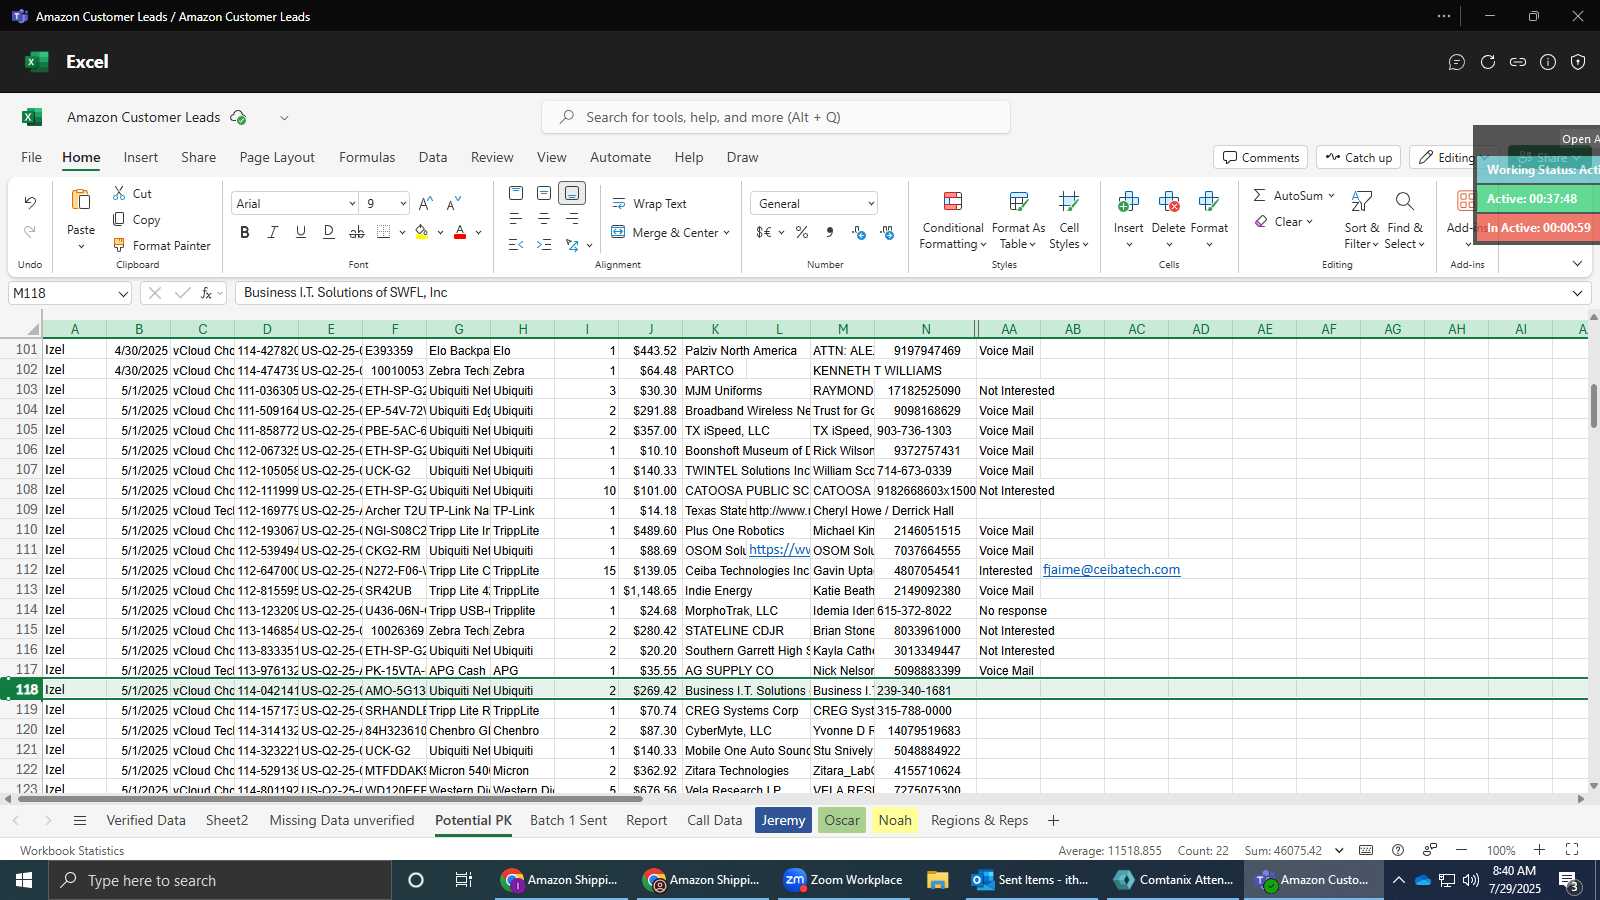Switch to the Insert ribbon tab
1600x900 pixels.
(141, 157)
